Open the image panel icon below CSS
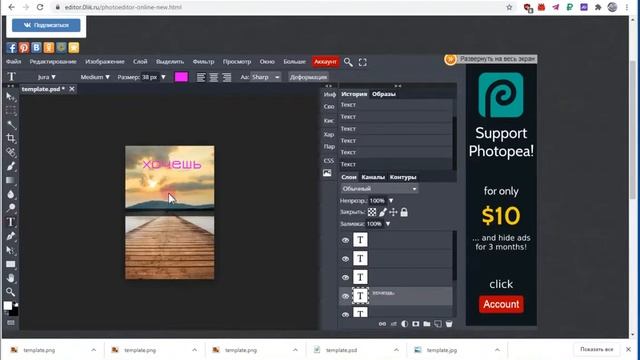640x360 pixels. tap(327, 173)
